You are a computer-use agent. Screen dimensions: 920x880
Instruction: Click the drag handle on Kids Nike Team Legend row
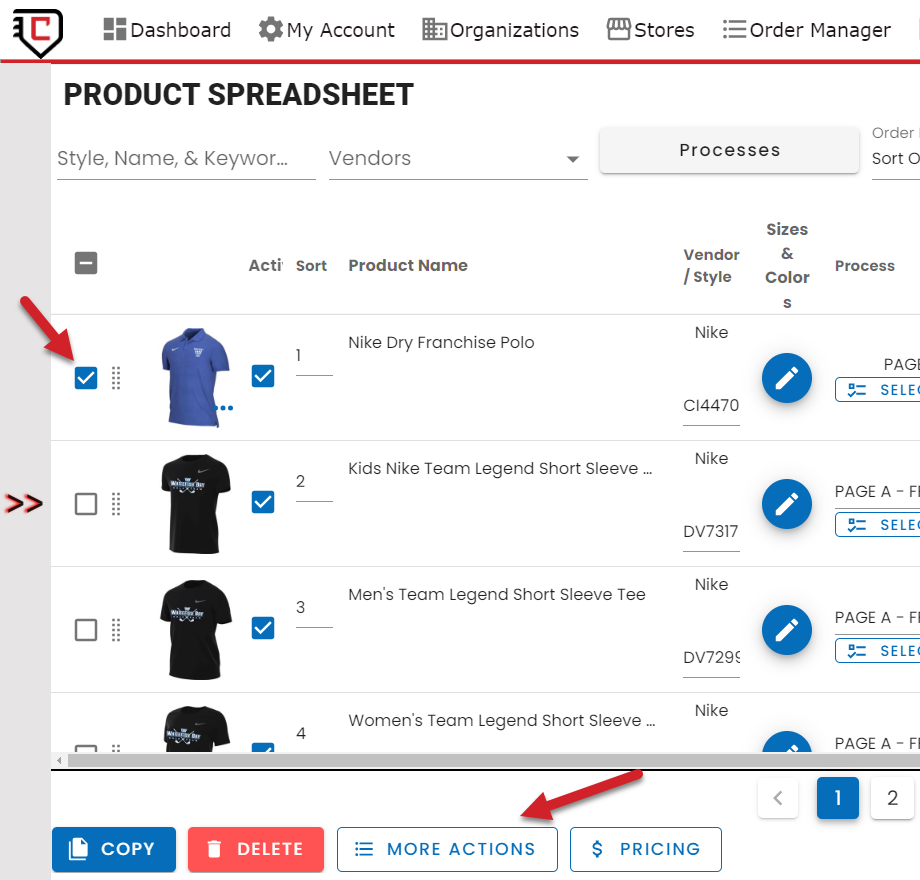coord(116,503)
